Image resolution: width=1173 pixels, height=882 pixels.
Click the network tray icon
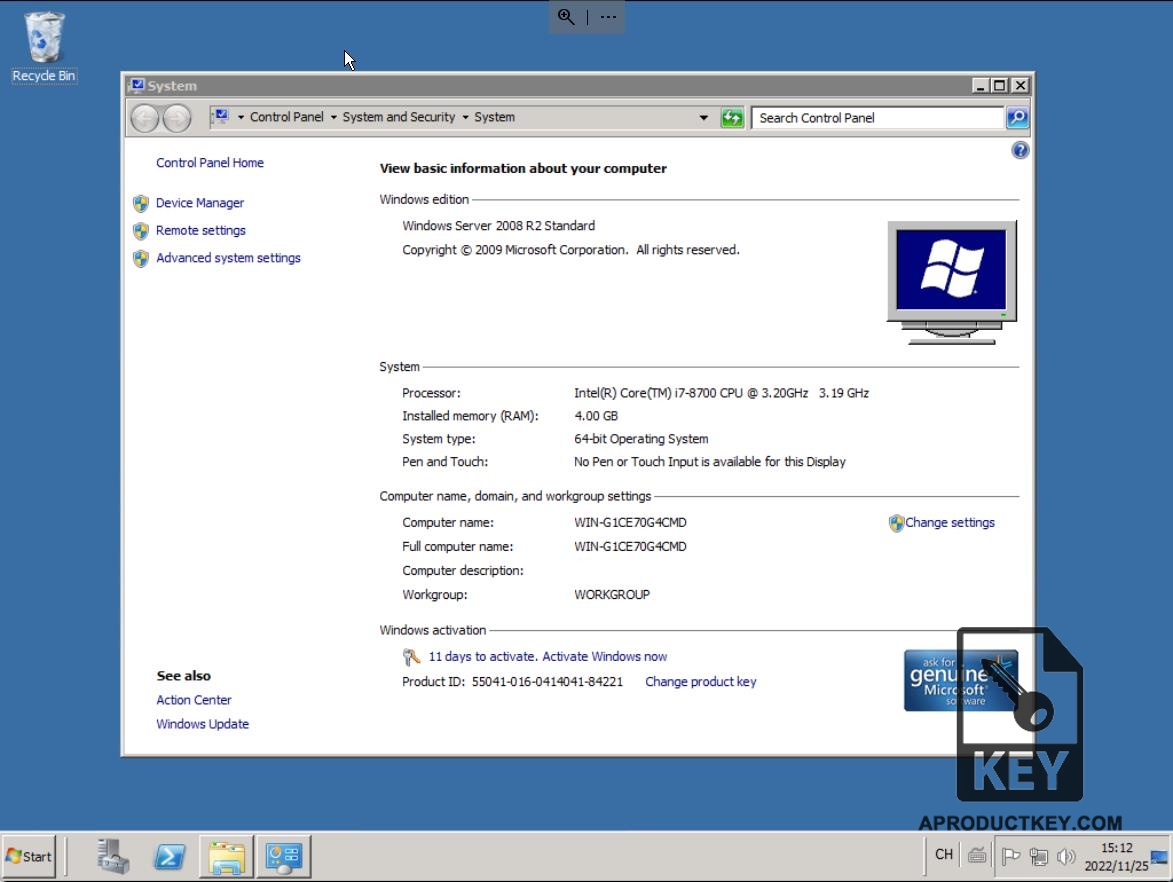(x=1038, y=856)
